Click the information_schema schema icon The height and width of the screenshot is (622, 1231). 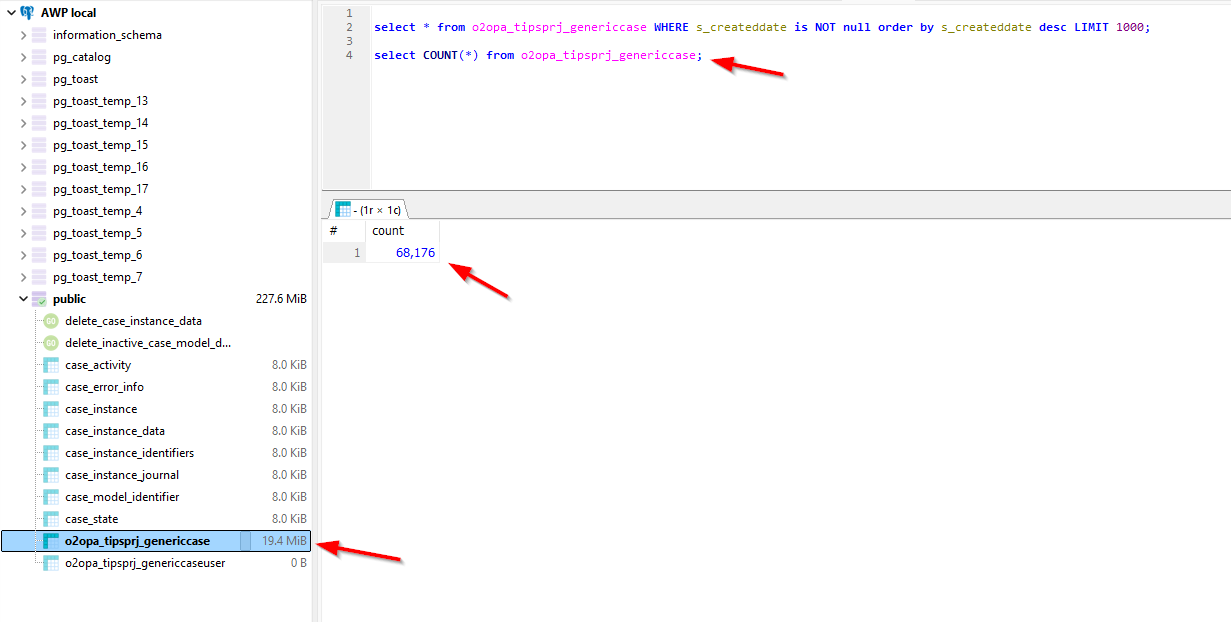pos(39,35)
